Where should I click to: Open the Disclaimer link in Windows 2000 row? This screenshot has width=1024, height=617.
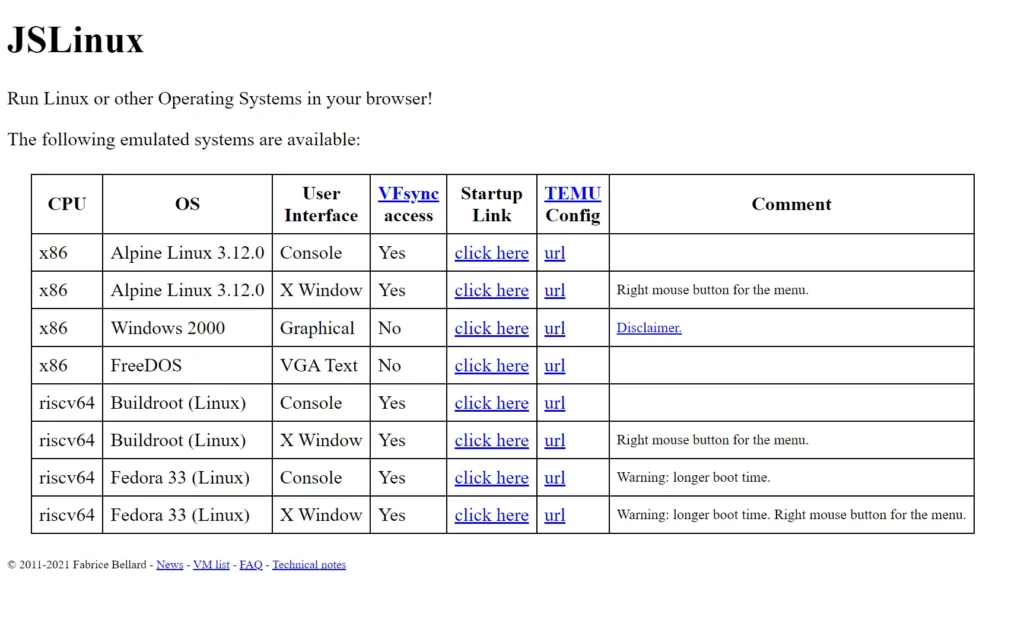pyautogui.click(x=649, y=328)
